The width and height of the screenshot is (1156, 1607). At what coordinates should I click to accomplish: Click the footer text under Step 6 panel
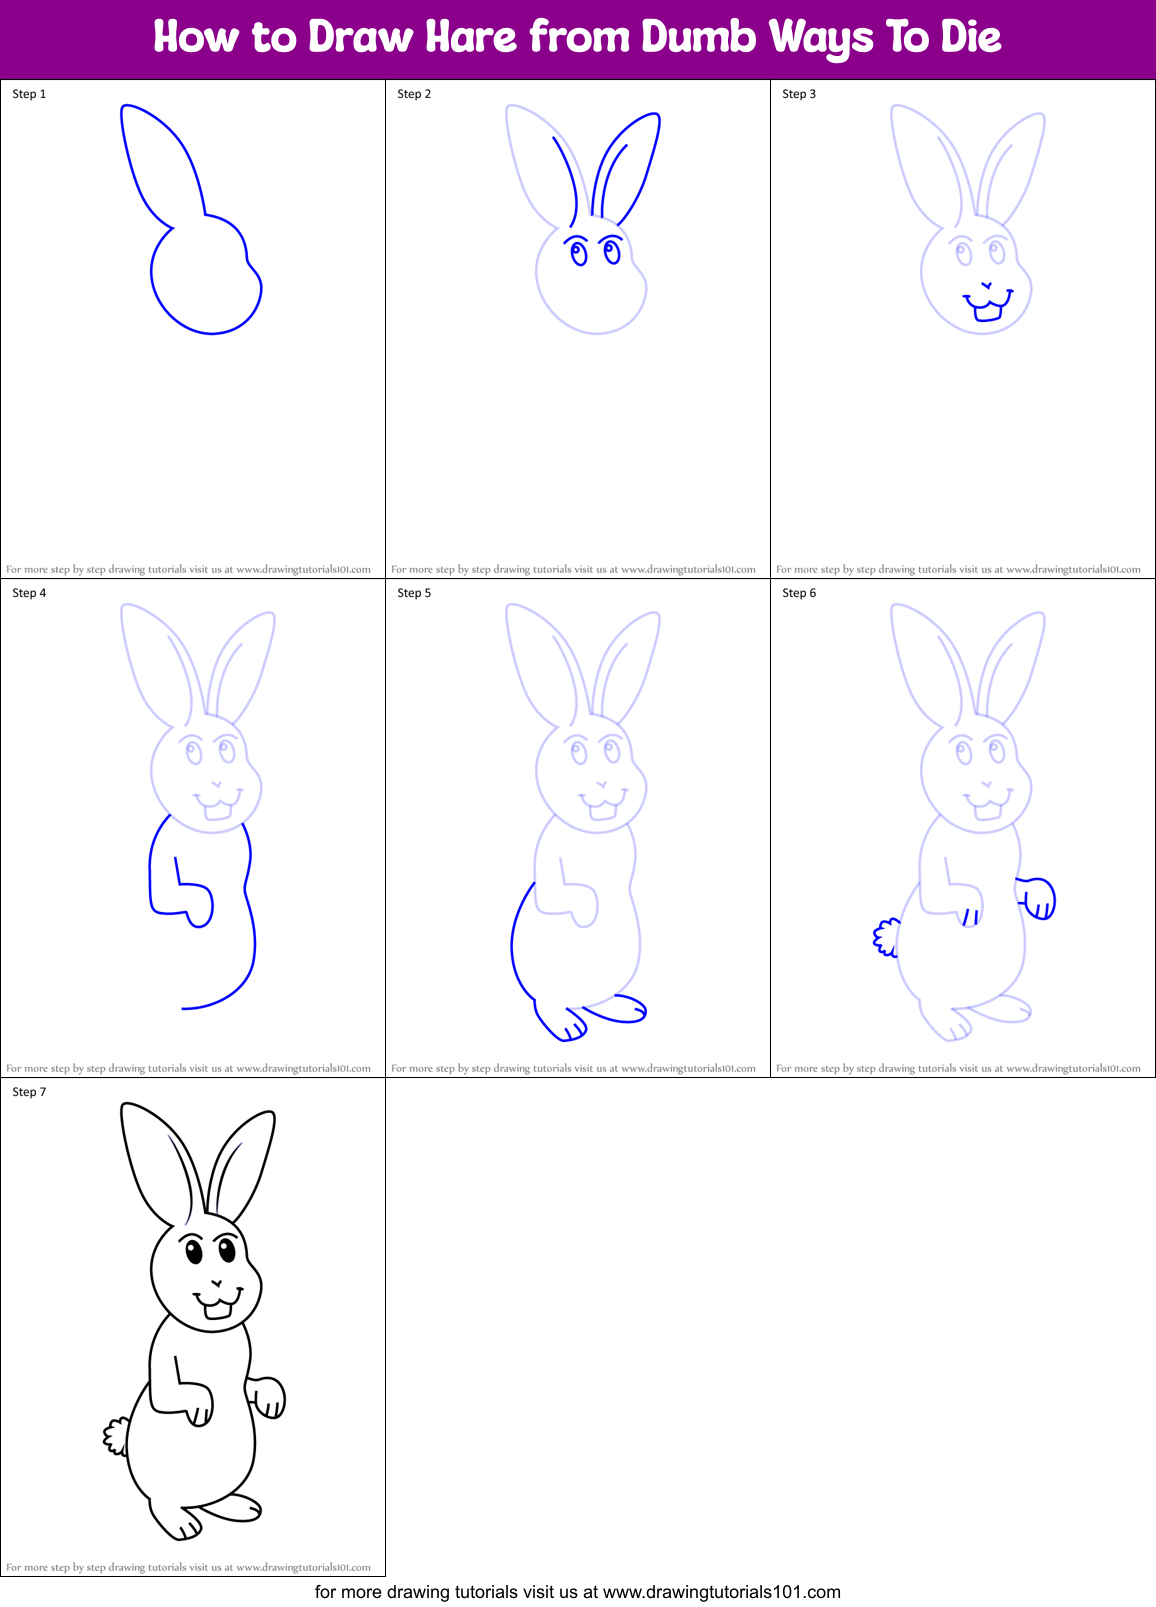click(x=958, y=1068)
